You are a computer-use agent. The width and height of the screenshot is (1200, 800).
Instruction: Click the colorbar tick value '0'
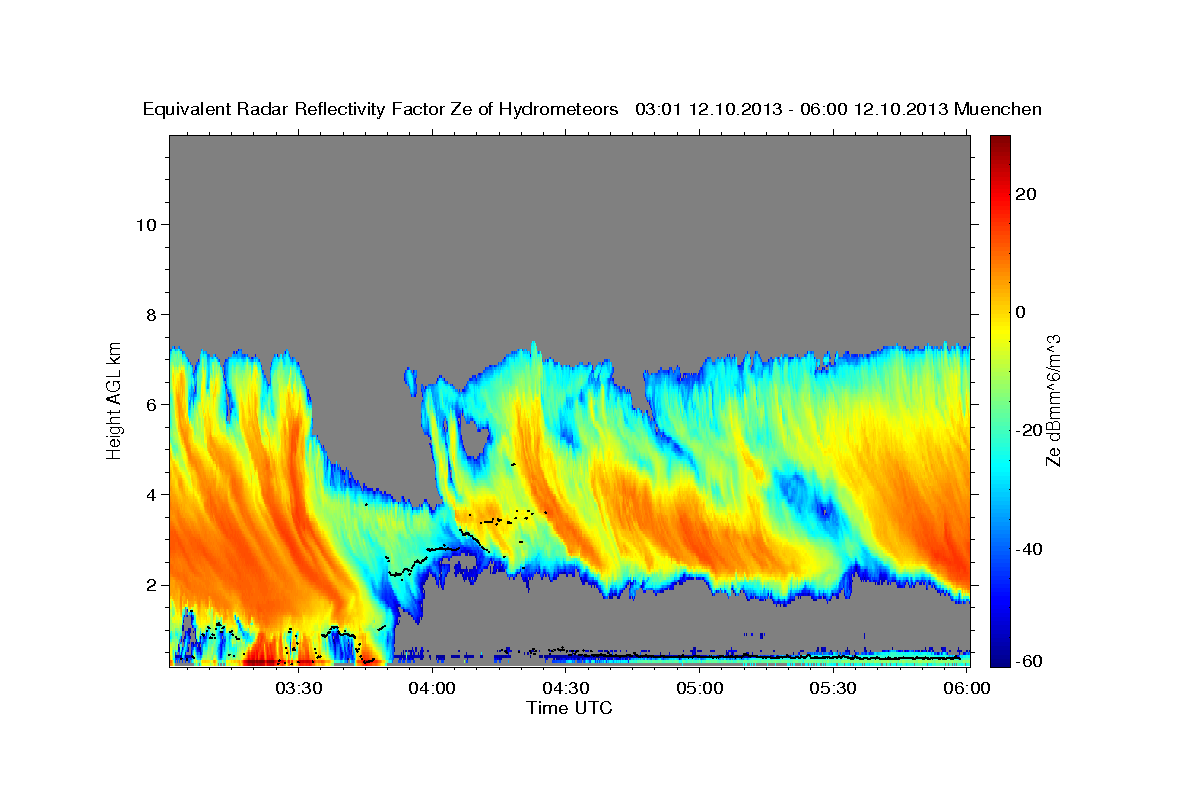click(x=1020, y=312)
